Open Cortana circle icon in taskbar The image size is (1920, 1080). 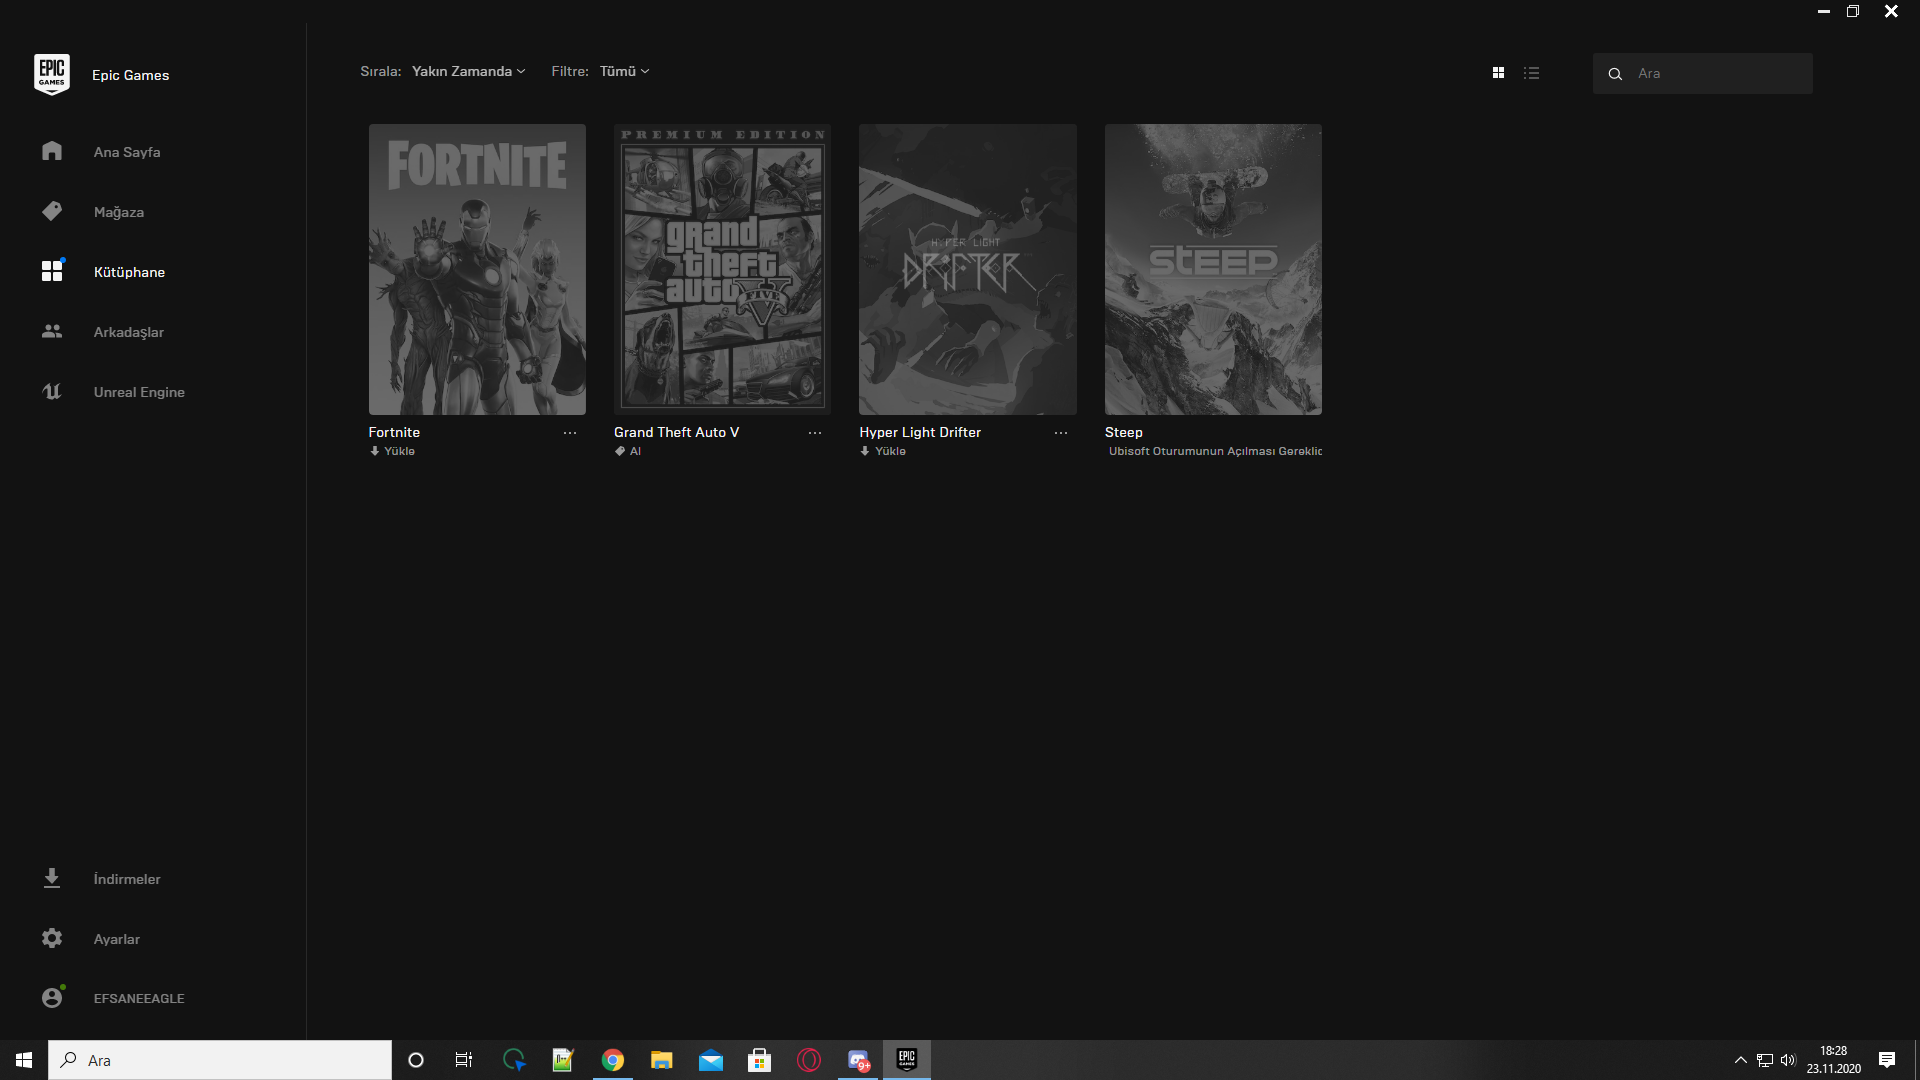(x=416, y=1060)
